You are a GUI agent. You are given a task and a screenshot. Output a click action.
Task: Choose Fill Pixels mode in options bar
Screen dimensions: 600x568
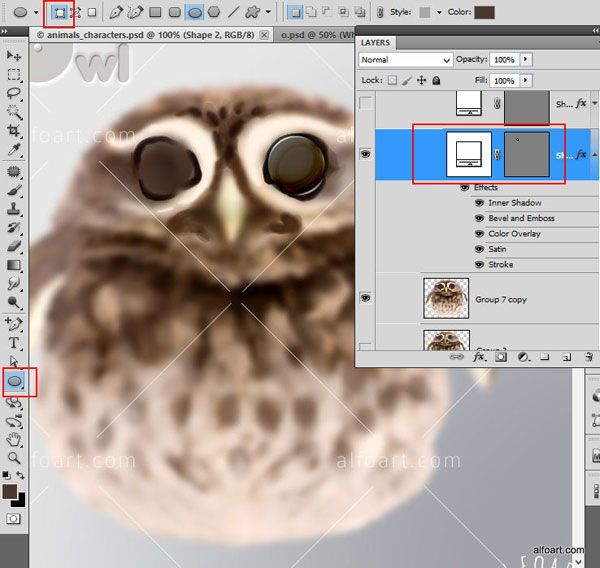(x=92, y=13)
